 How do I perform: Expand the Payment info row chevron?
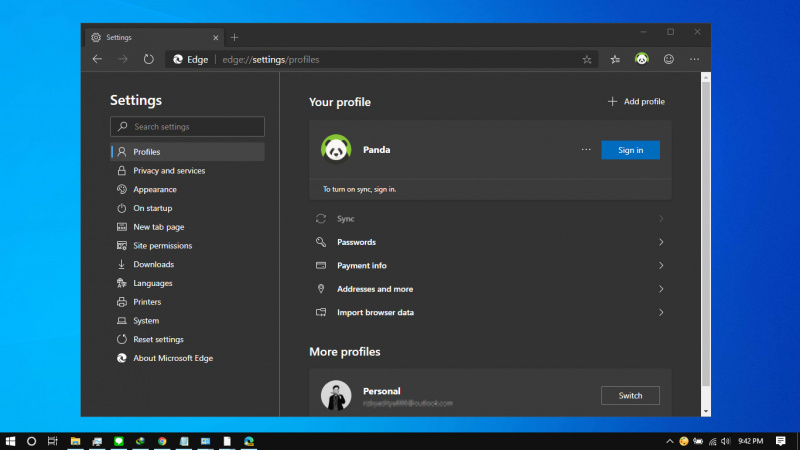coord(661,266)
